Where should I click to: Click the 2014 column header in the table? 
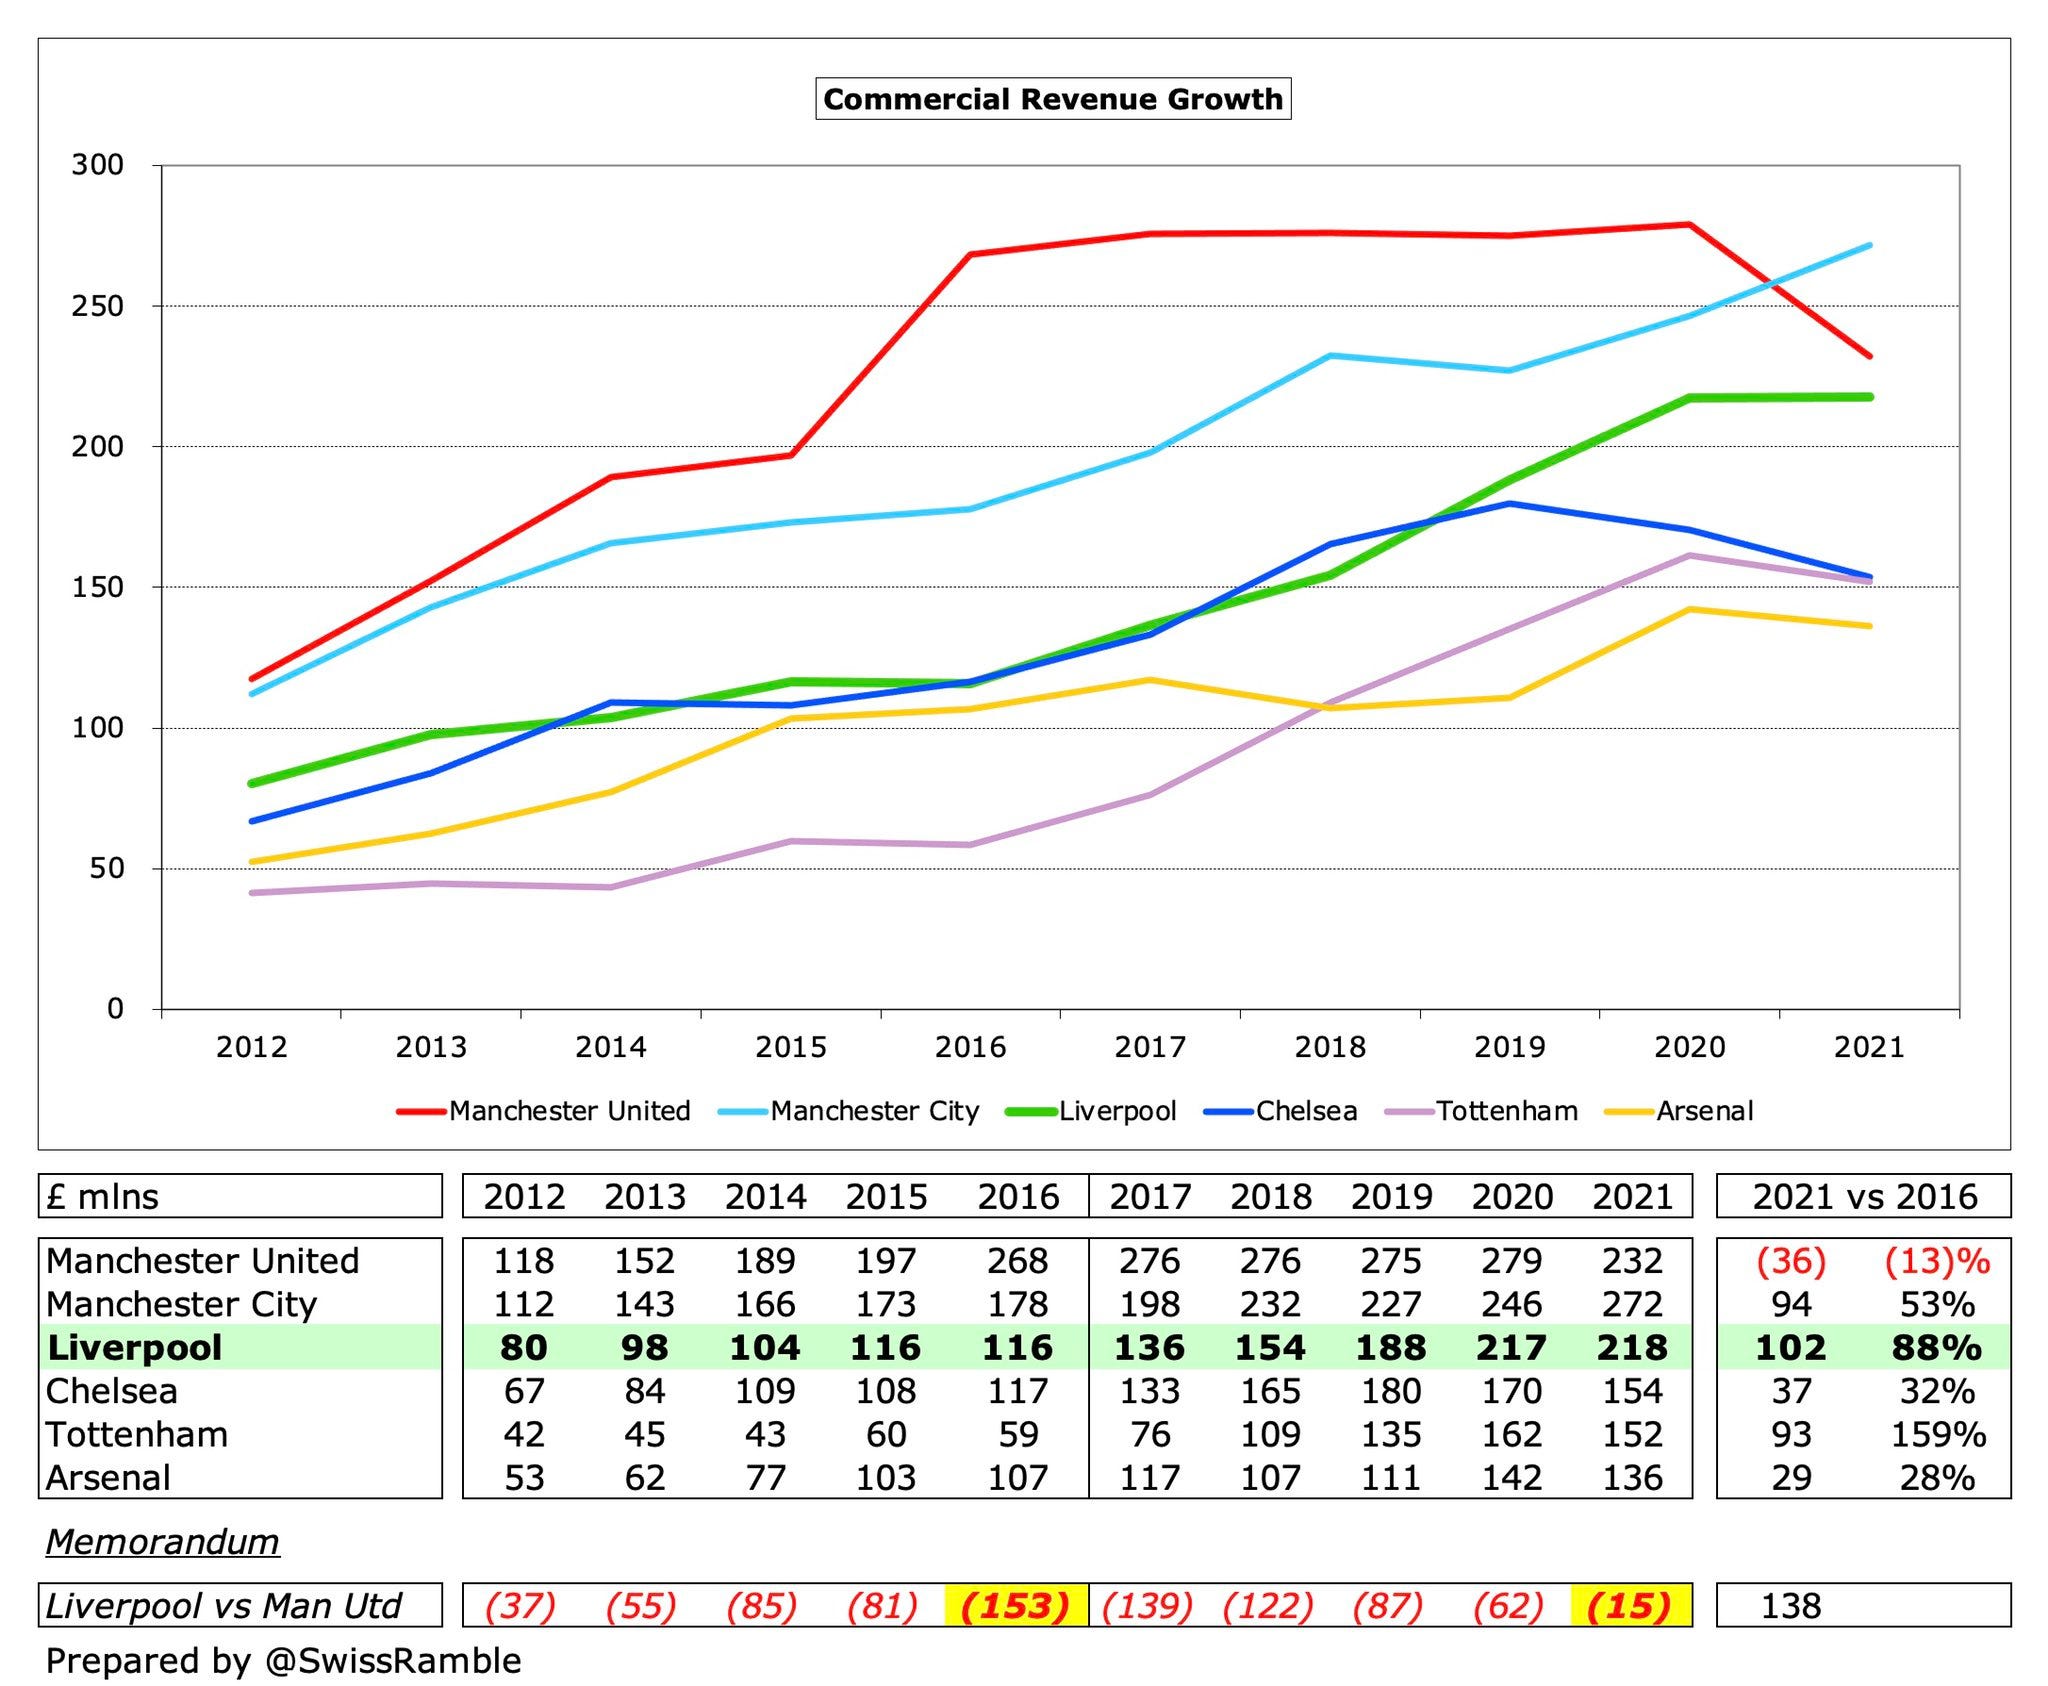coord(765,1196)
